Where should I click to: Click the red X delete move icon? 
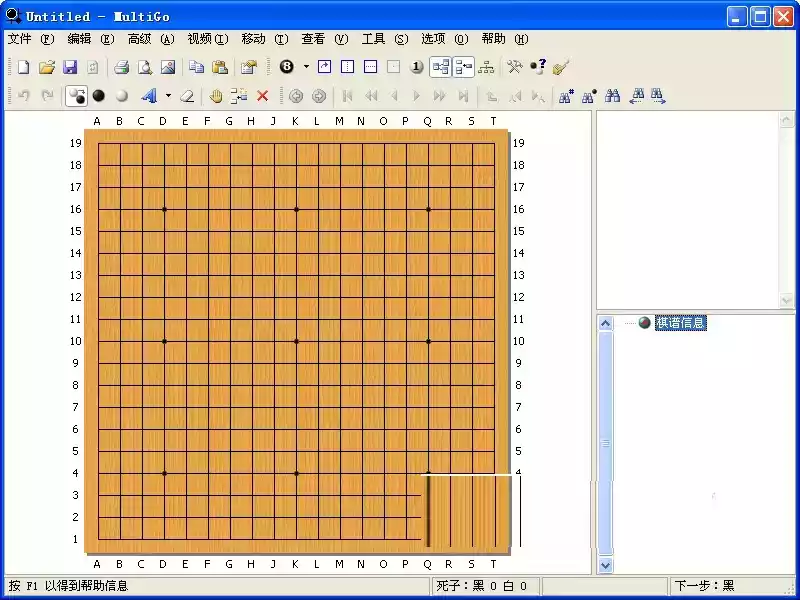(x=263, y=96)
